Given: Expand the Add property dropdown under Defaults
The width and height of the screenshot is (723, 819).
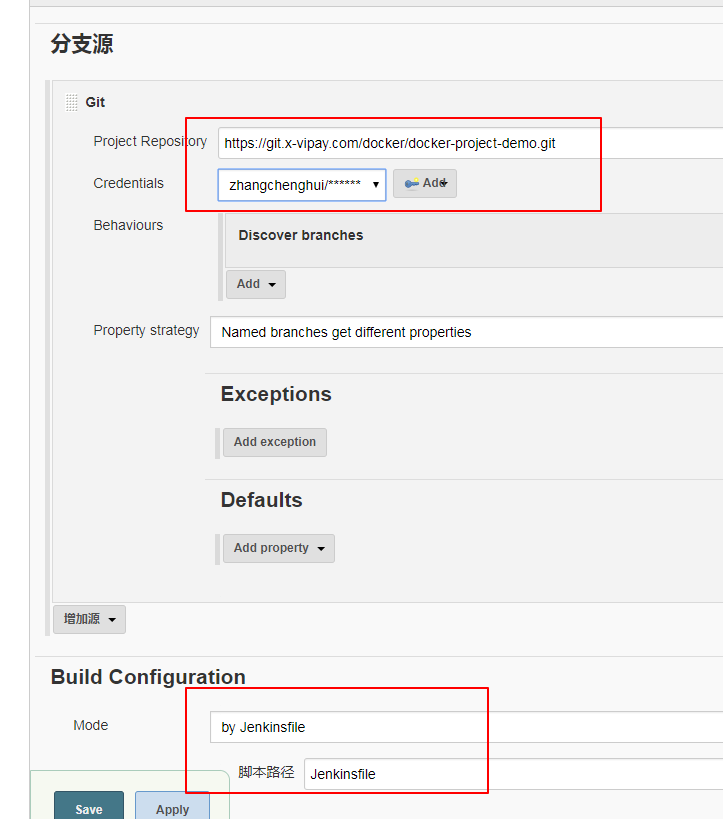Looking at the screenshot, I should [278, 548].
